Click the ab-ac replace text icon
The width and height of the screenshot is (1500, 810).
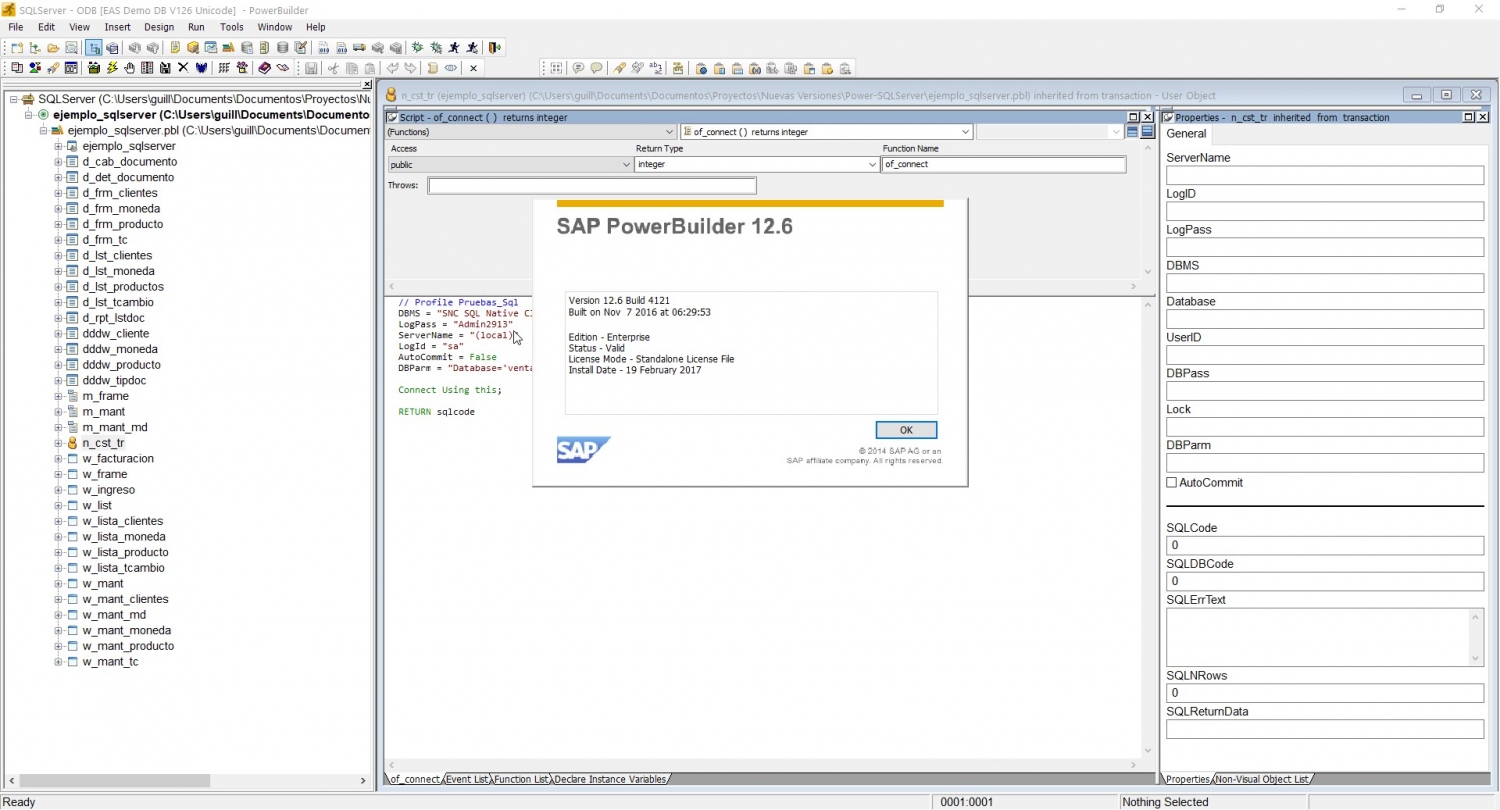coord(655,68)
